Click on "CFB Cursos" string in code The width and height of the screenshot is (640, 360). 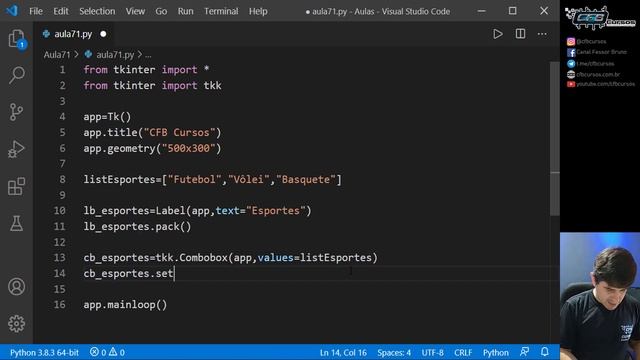click(179, 133)
